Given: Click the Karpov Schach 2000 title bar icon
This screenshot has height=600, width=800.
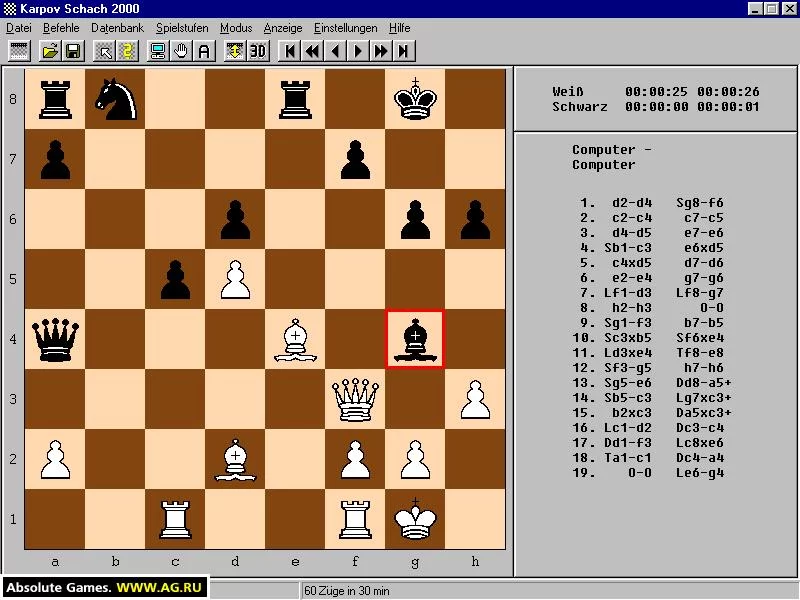Looking at the screenshot, I should 10,9.
